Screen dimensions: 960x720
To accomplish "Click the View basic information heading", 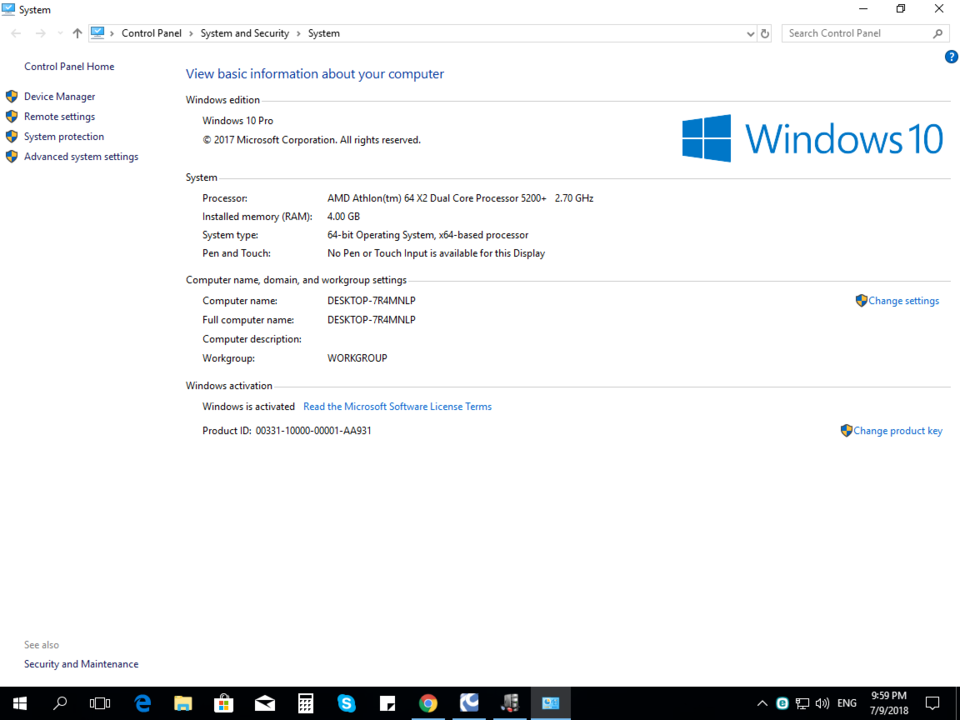I will 315,74.
